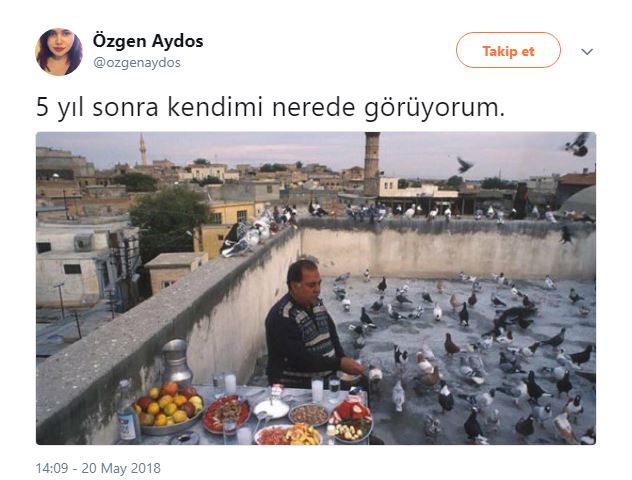Click the display name Özgen Aydos
This screenshot has height=480, width=632.
pyautogui.click(x=148, y=41)
